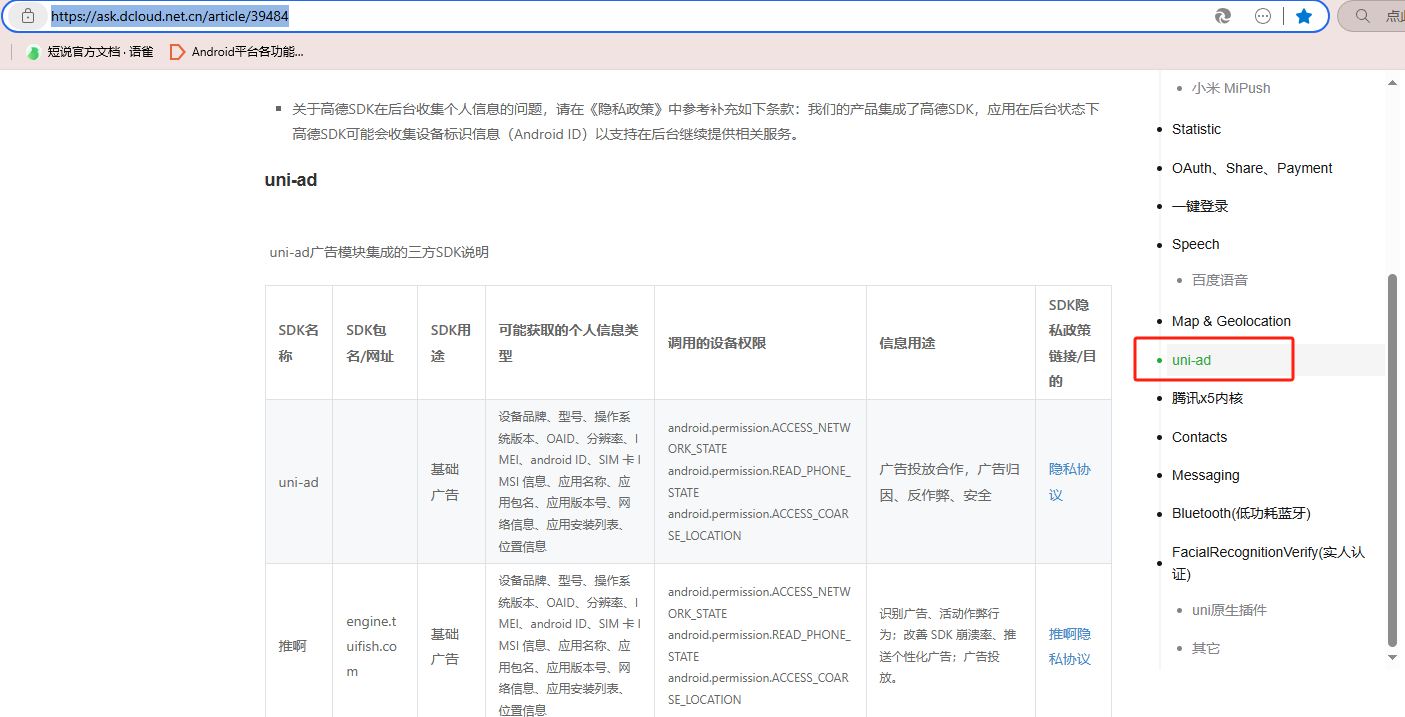Click the SDK包名/网址 column header
The image size is (1405, 717).
click(374, 343)
